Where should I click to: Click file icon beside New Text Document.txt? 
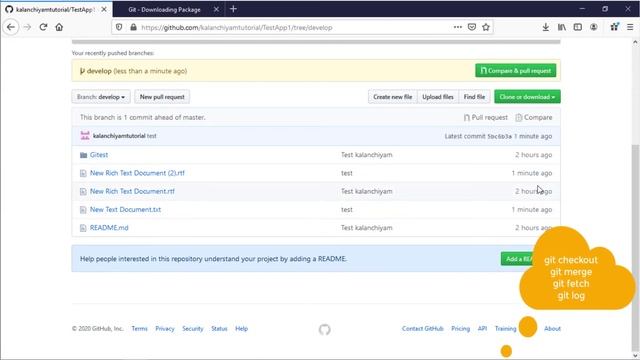tap(83, 210)
